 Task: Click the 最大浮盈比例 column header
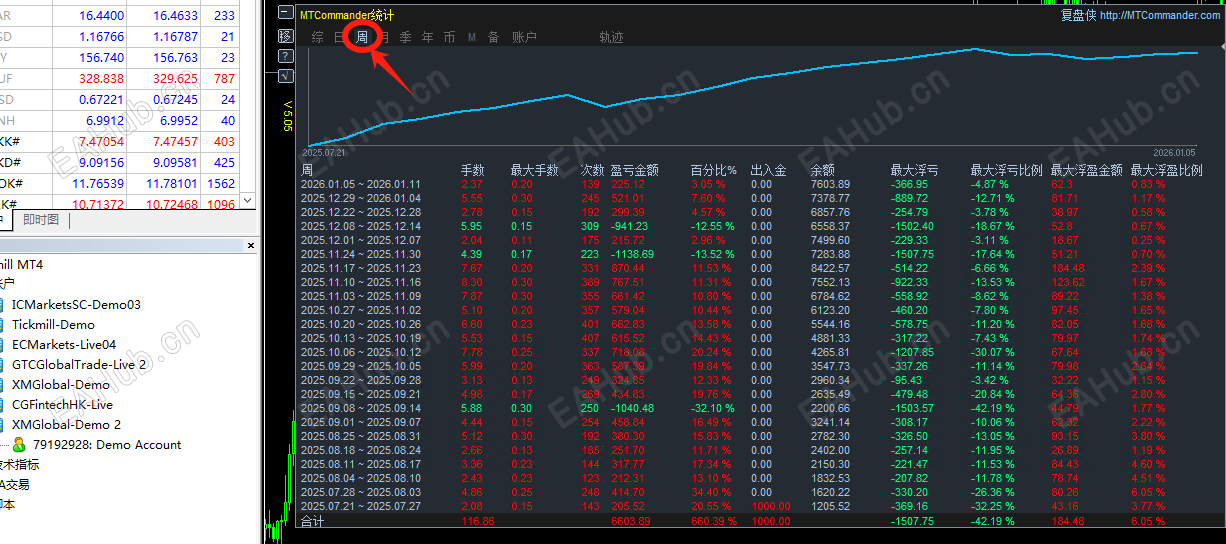point(1166,170)
